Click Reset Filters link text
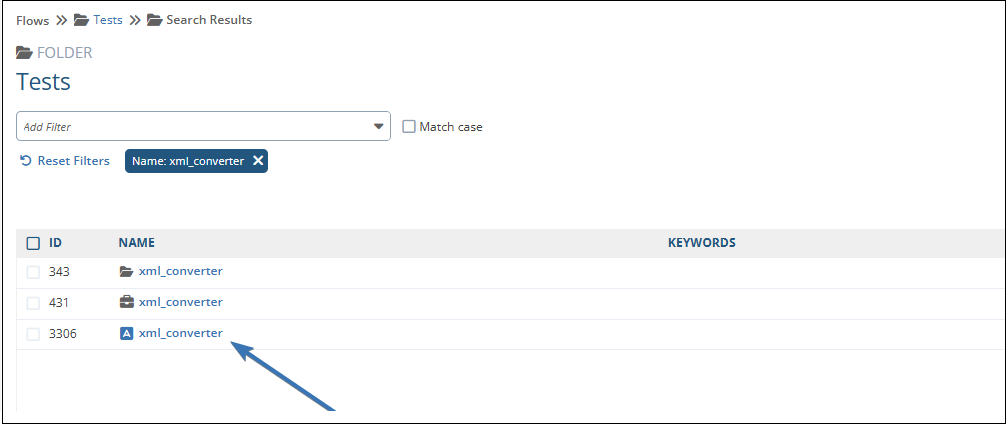Screen dimensions: 1006x424 pyautogui.click(x=73, y=161)
